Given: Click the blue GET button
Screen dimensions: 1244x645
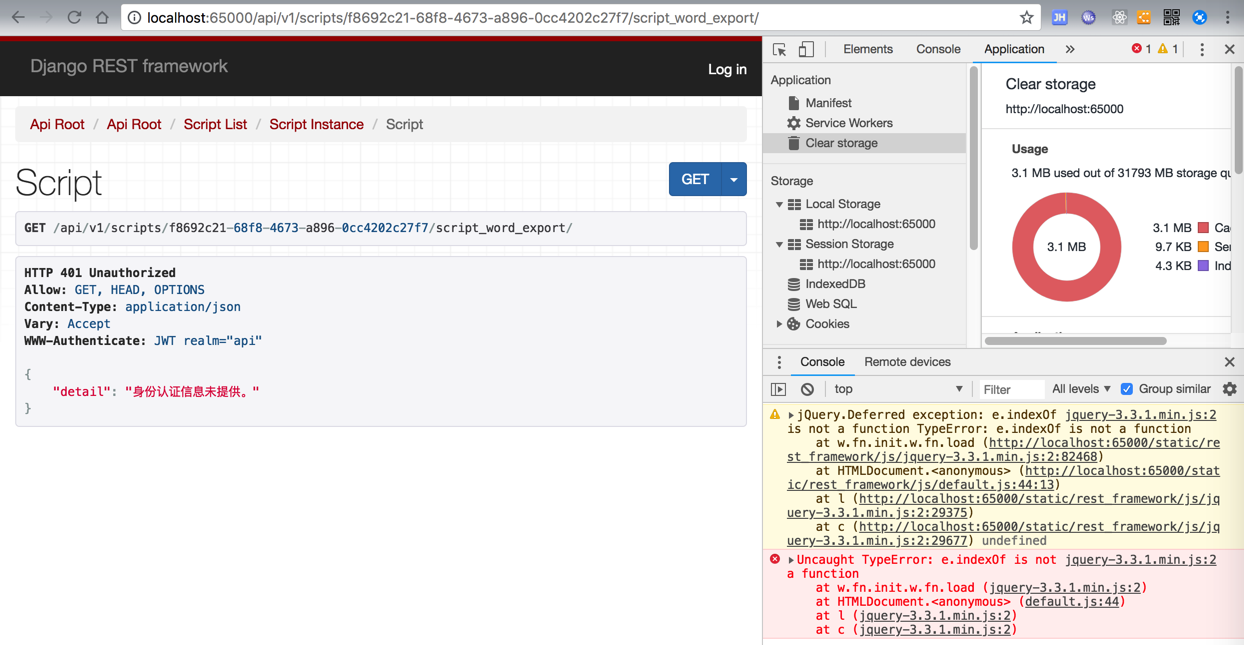Looking at the screenshot, I should point(695,179).
